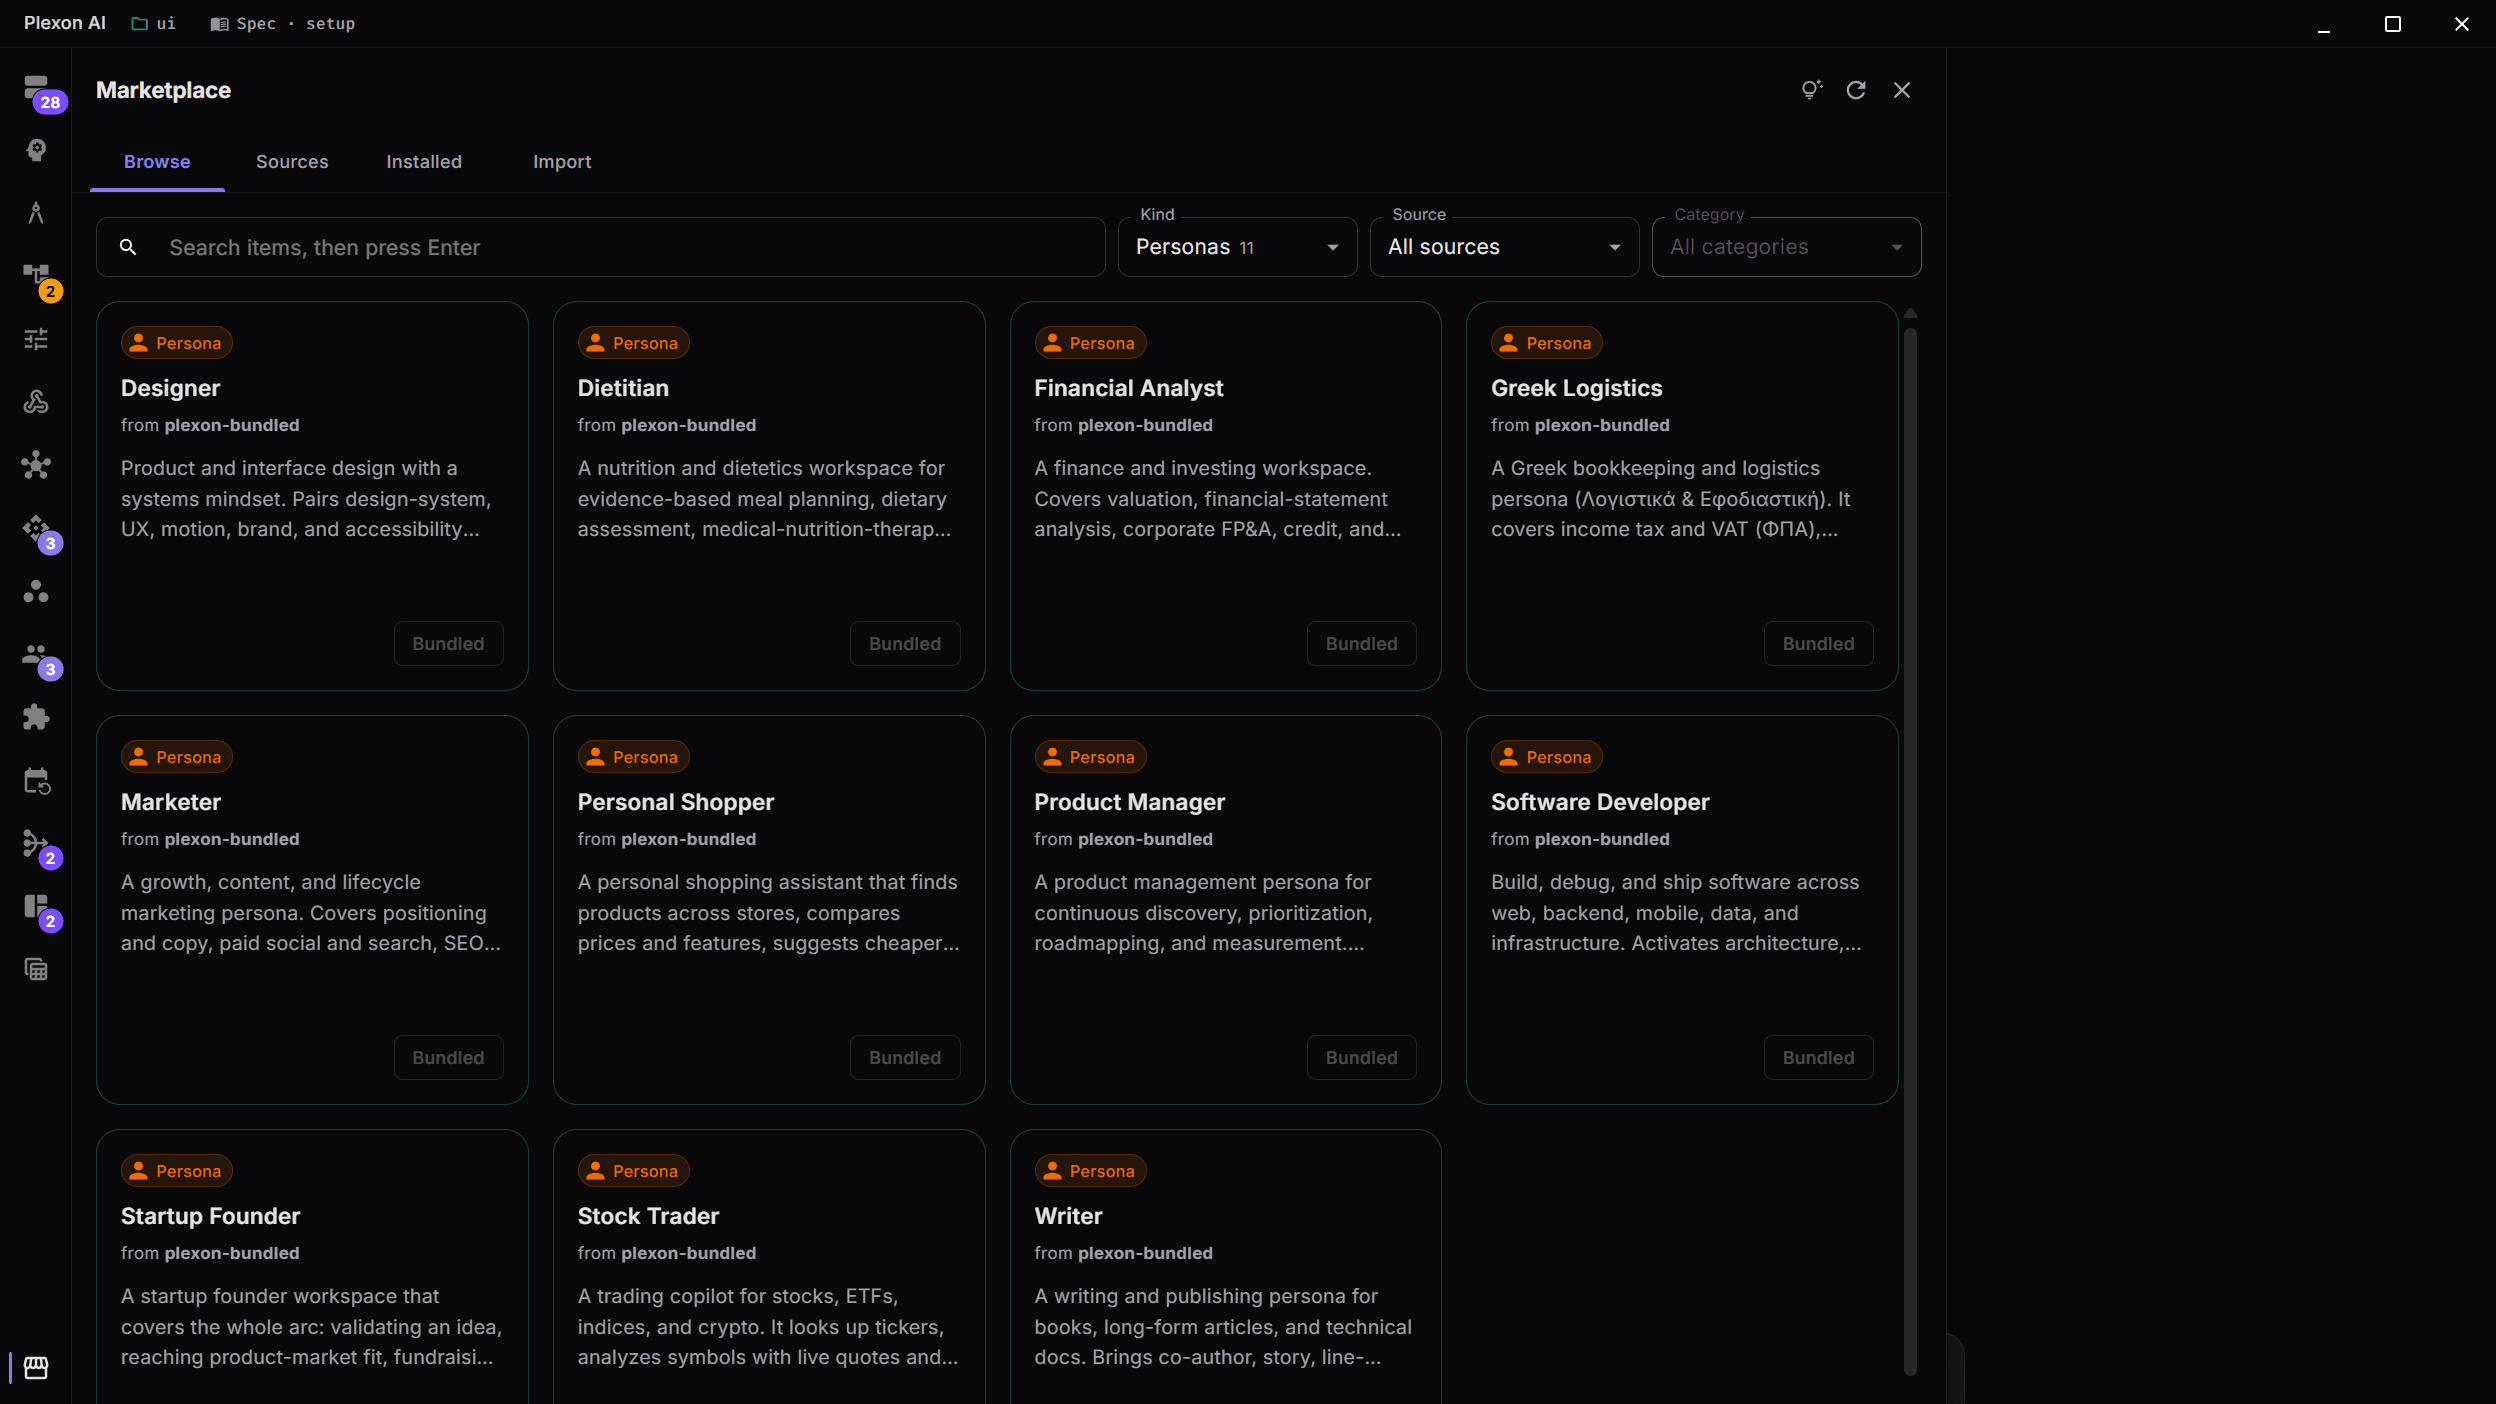
Task: Select the Marketplace storefront sidebar icon
Action: pos(36,1367)
